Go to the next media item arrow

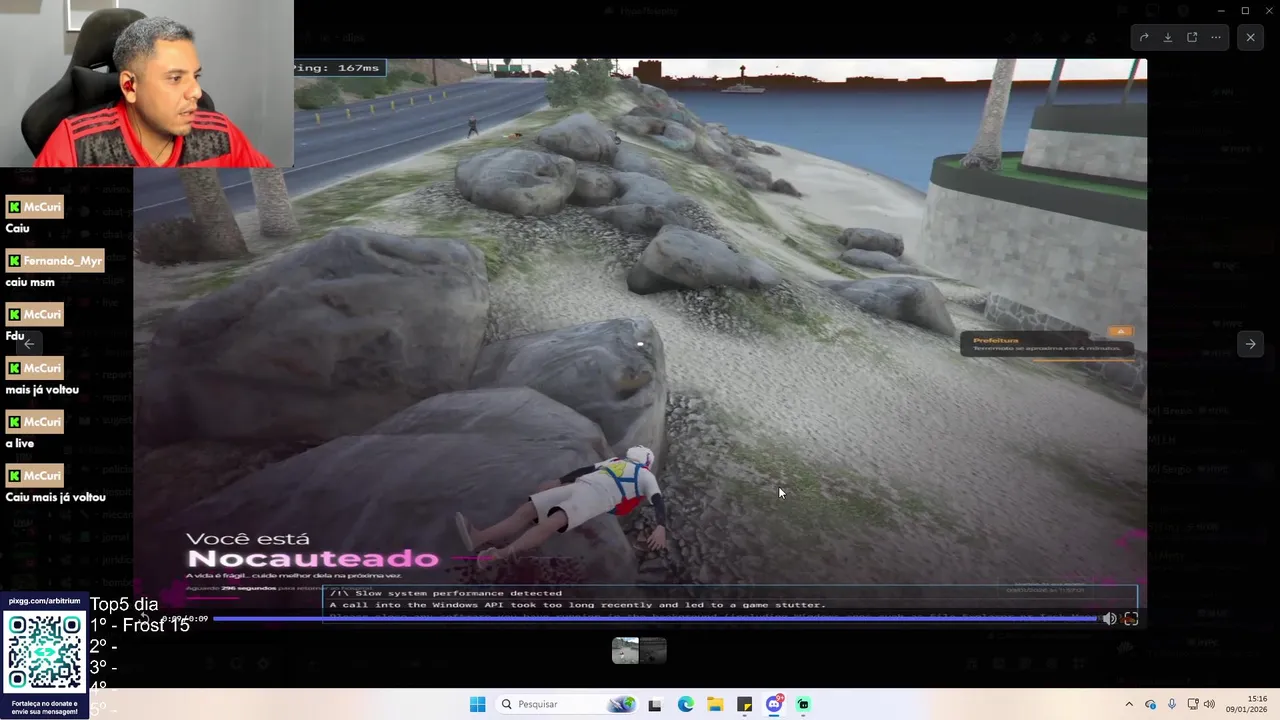point(1250,343)
